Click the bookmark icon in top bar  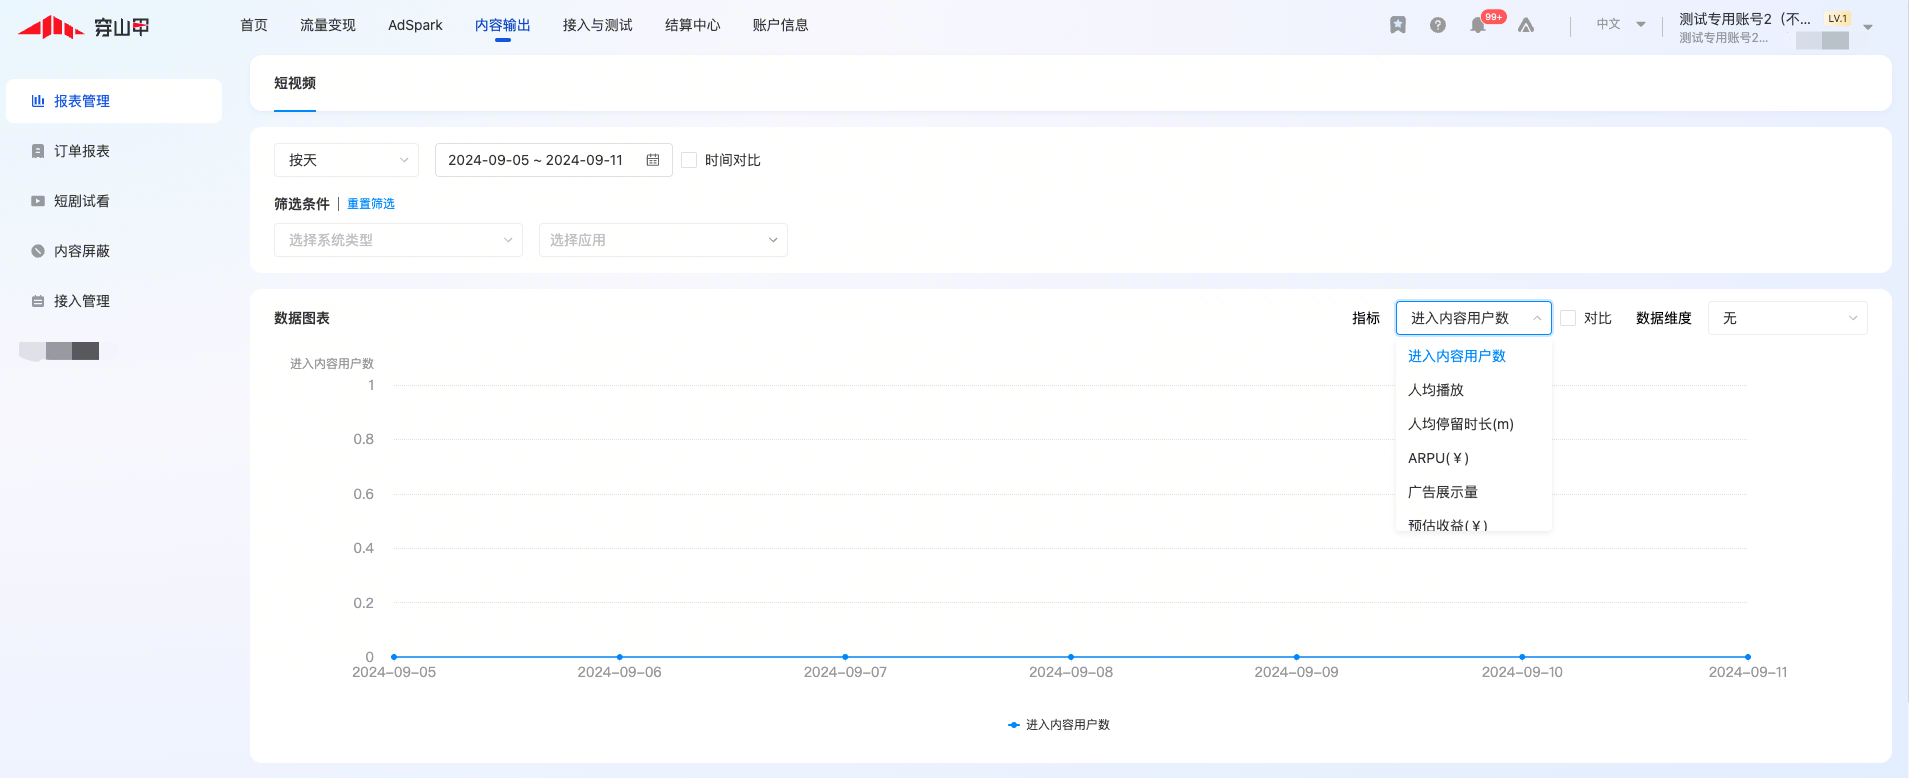(1398, 25)
